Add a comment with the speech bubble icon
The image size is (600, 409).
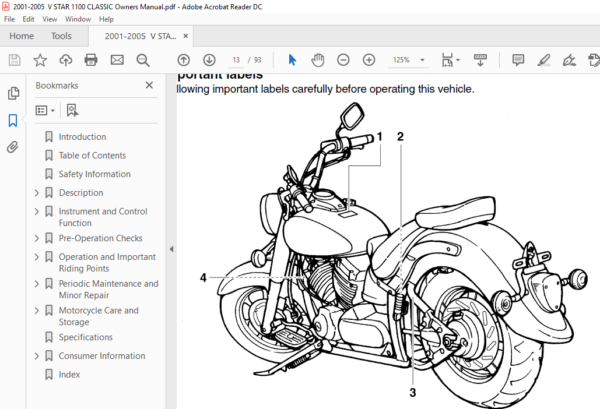518,60
